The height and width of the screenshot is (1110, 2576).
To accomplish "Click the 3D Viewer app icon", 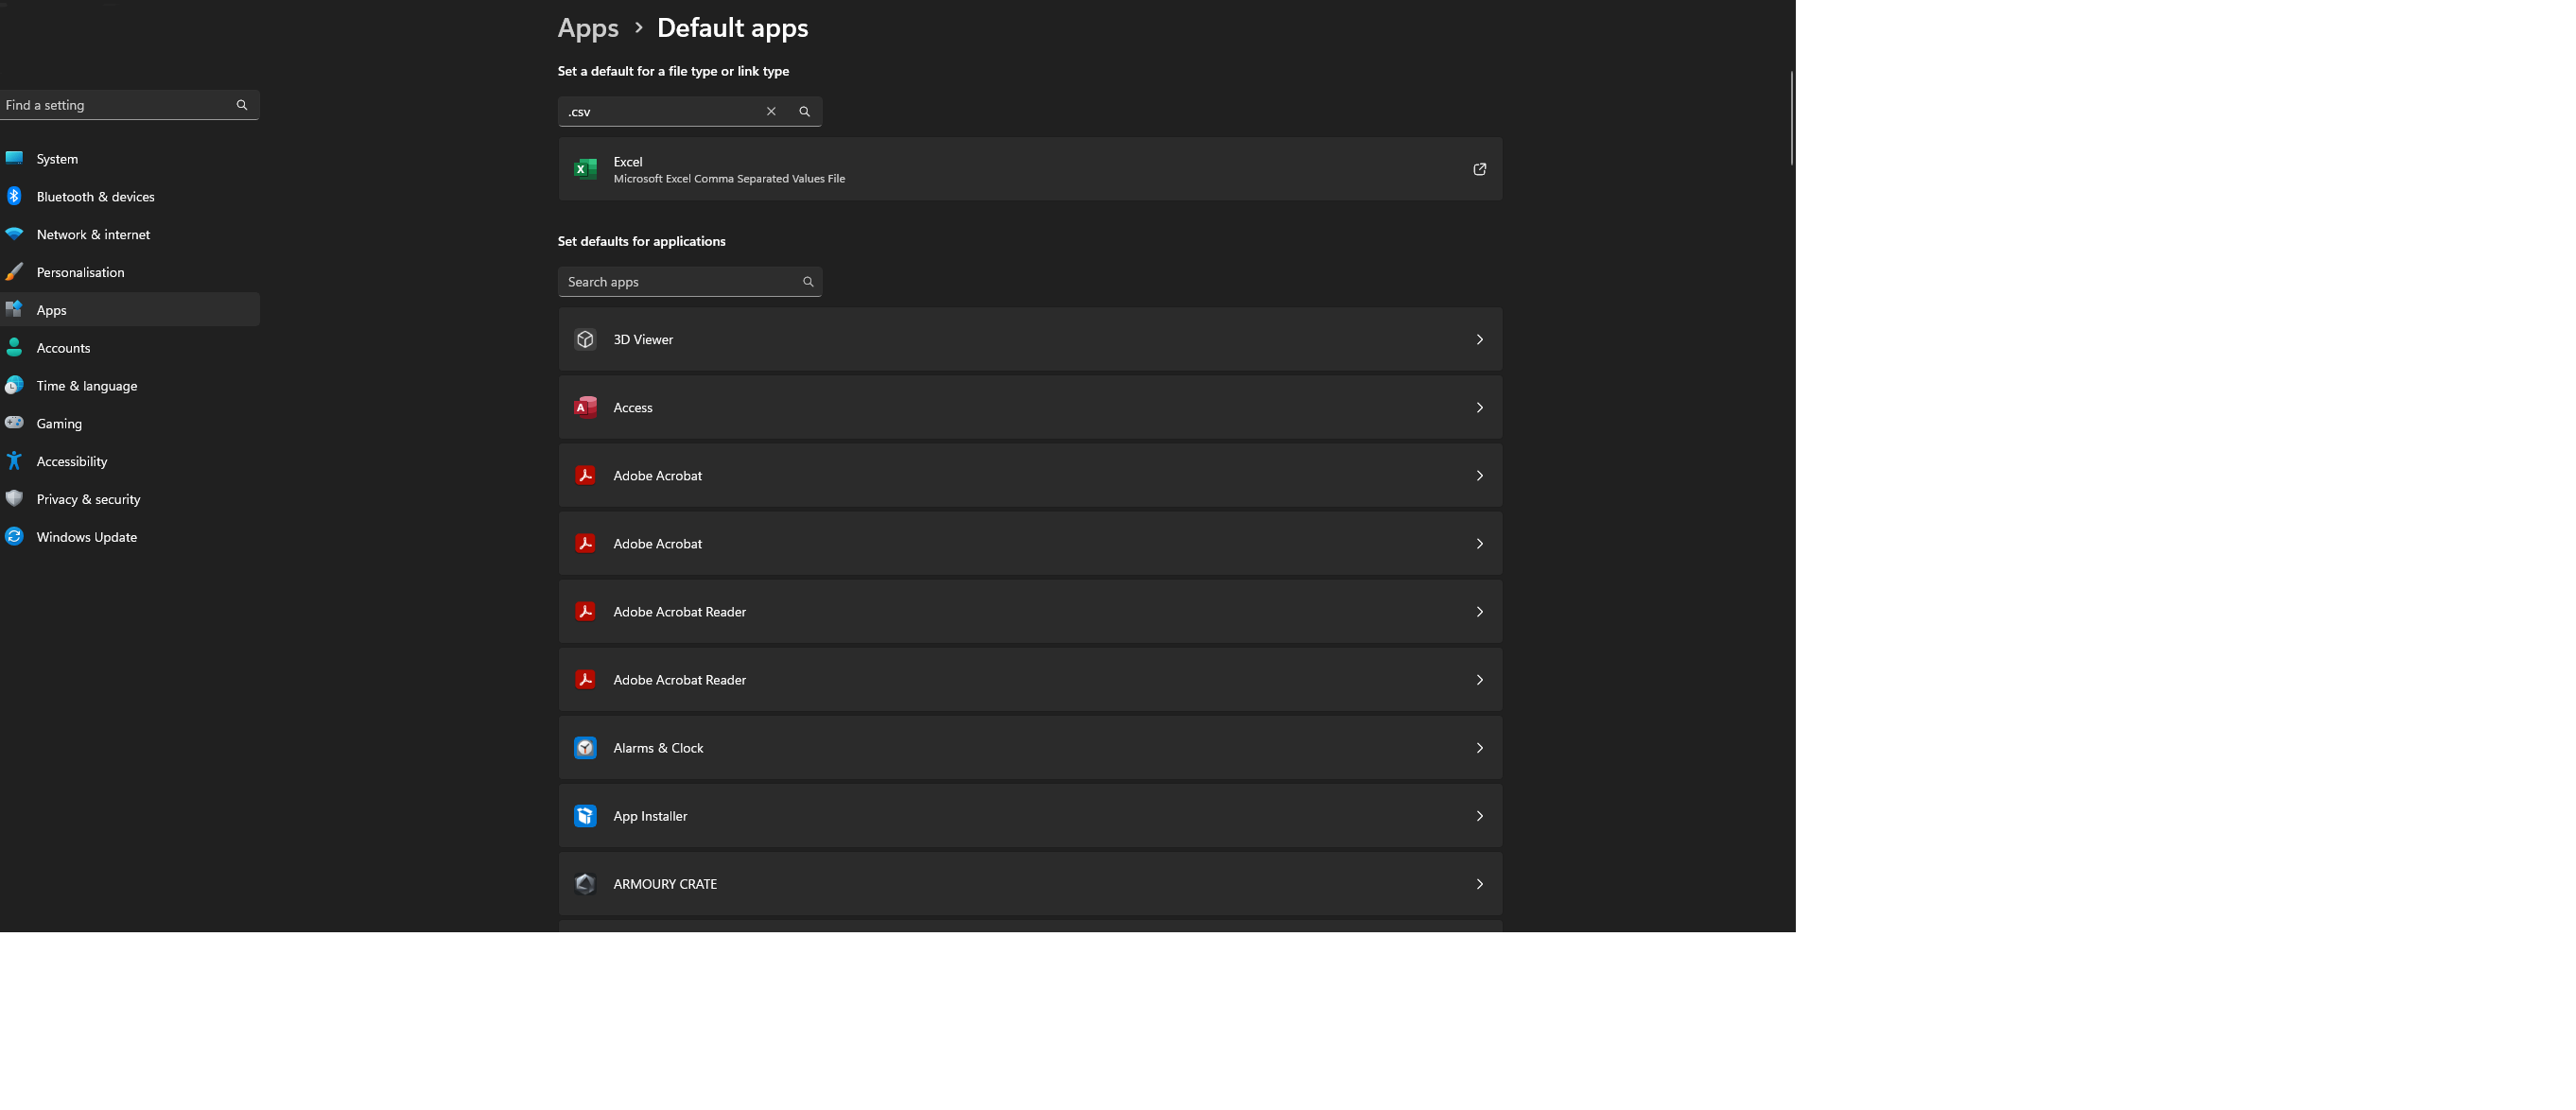I will (x=585, y=339).
